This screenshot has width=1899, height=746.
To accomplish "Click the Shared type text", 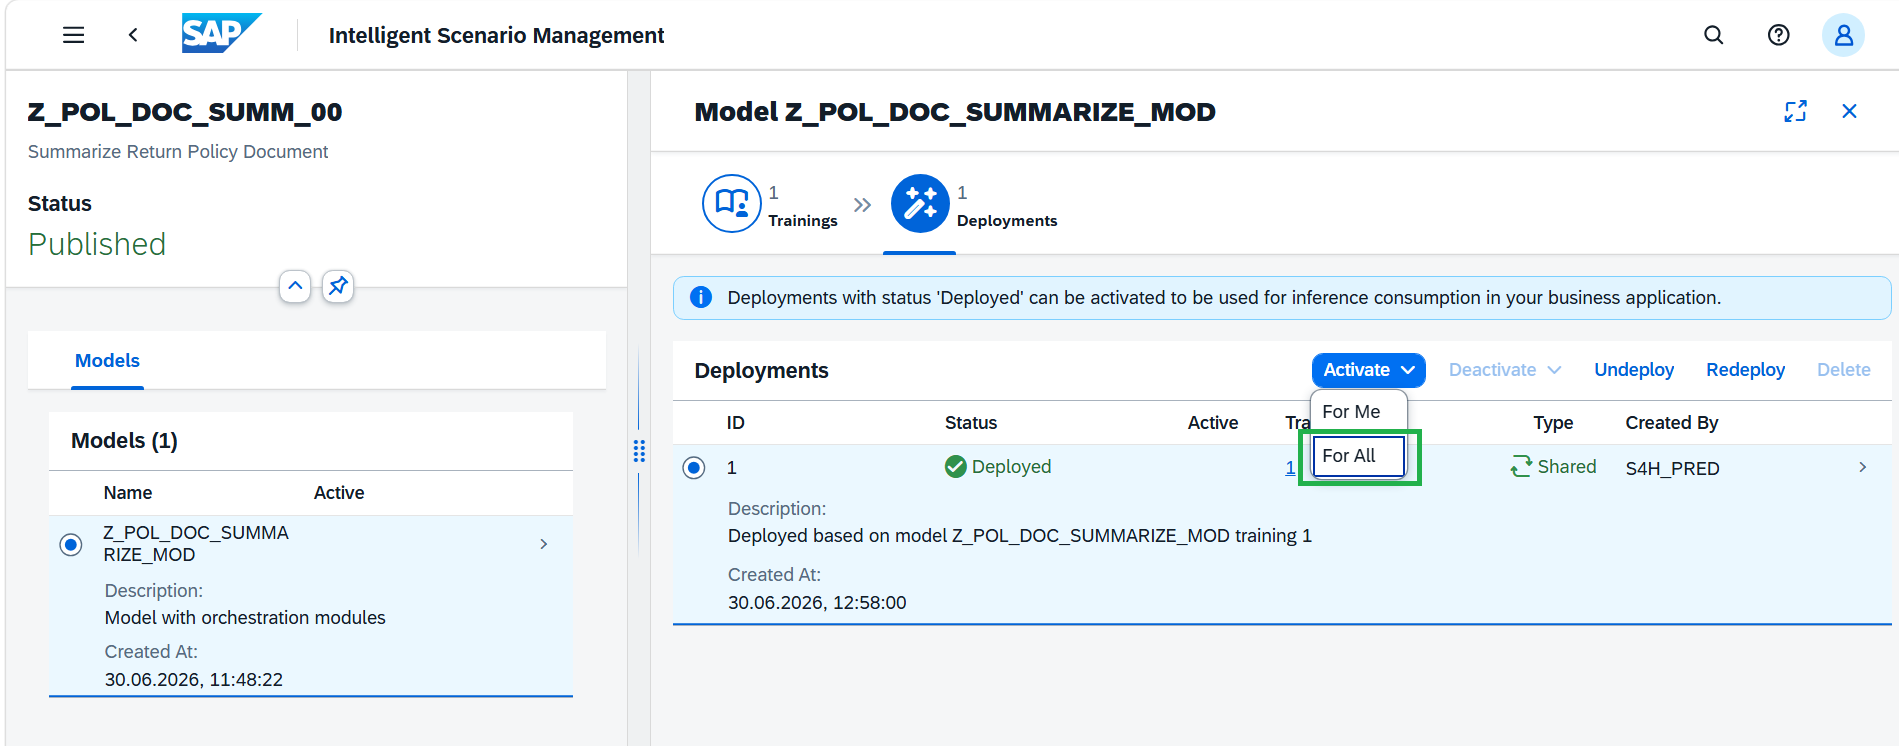I will click(1566, 467).
